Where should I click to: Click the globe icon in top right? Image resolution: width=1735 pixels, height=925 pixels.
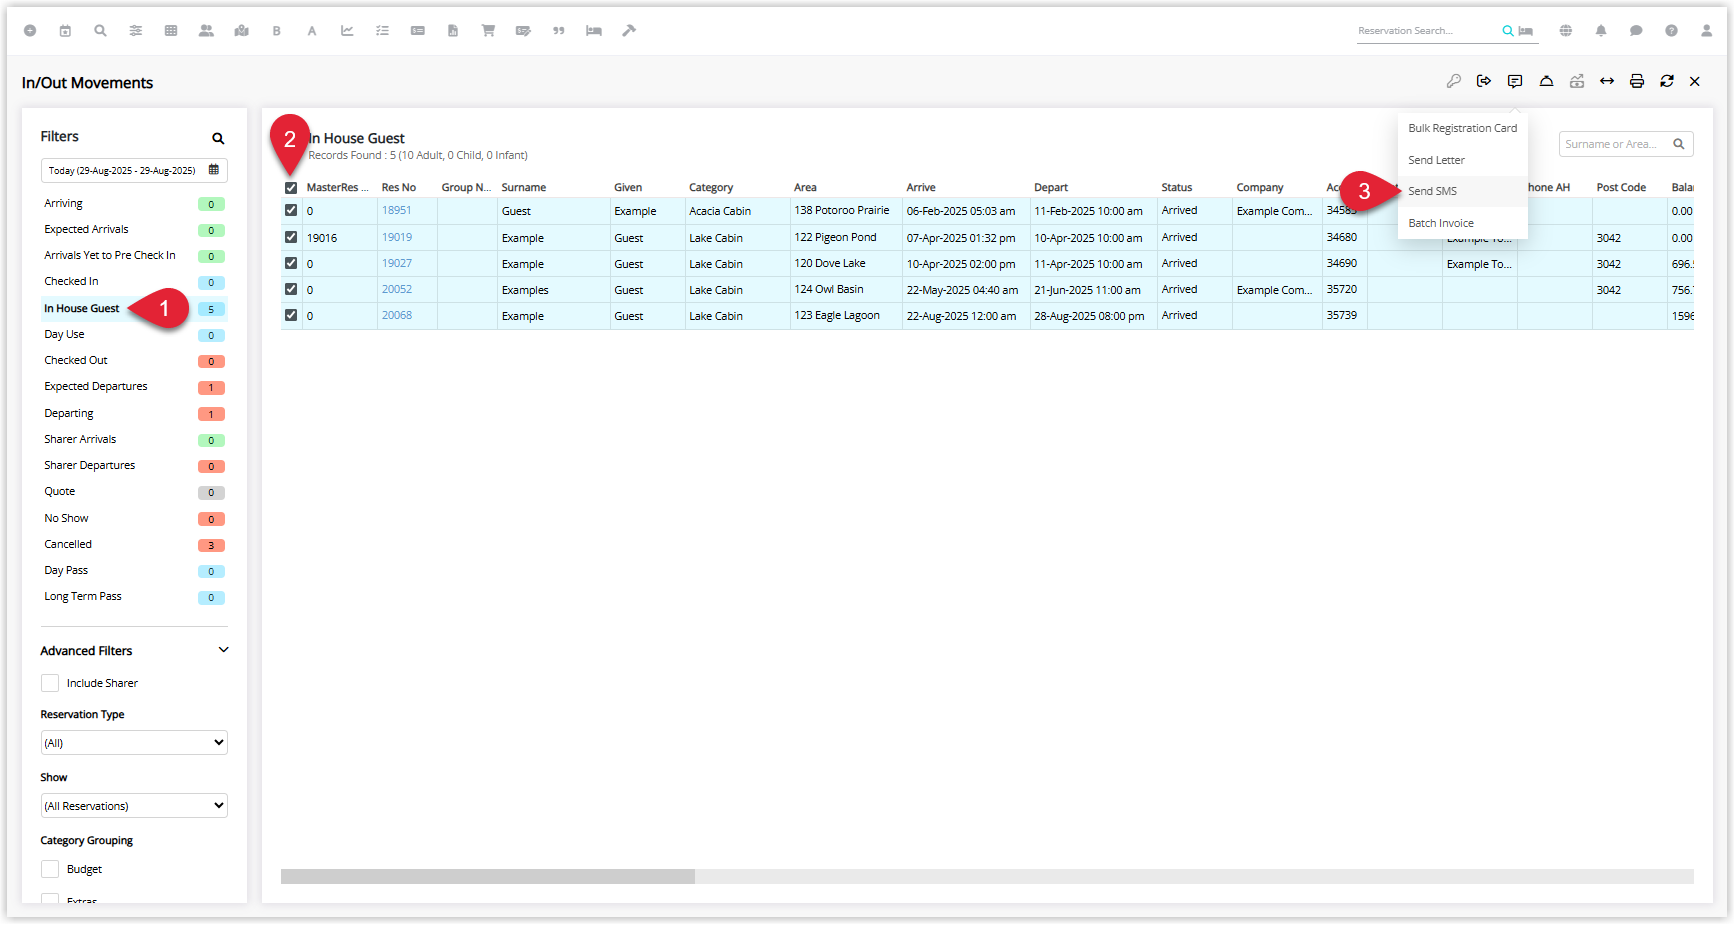1566,31
